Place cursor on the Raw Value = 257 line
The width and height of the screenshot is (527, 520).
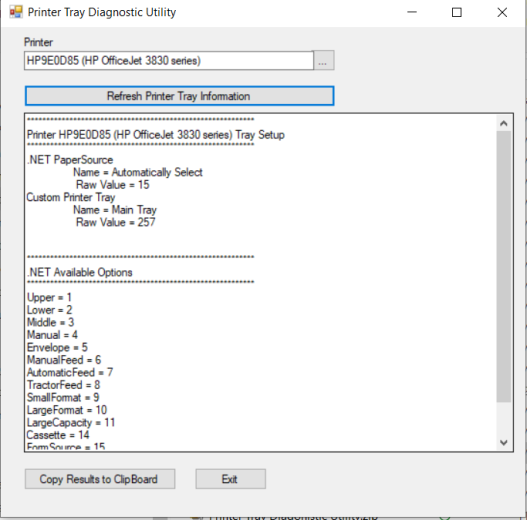(116, 222)
